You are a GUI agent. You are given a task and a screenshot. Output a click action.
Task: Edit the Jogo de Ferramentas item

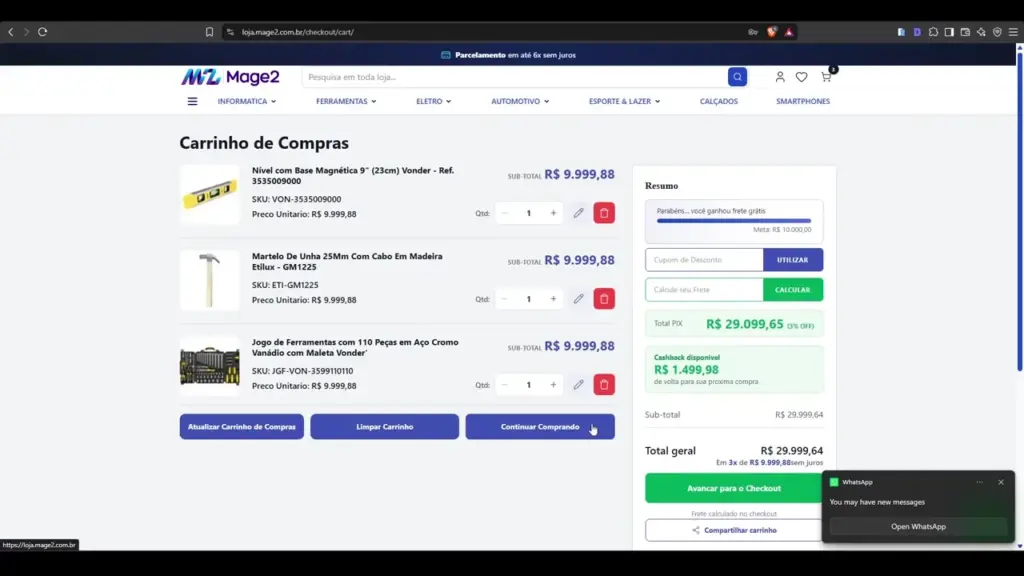578,385
